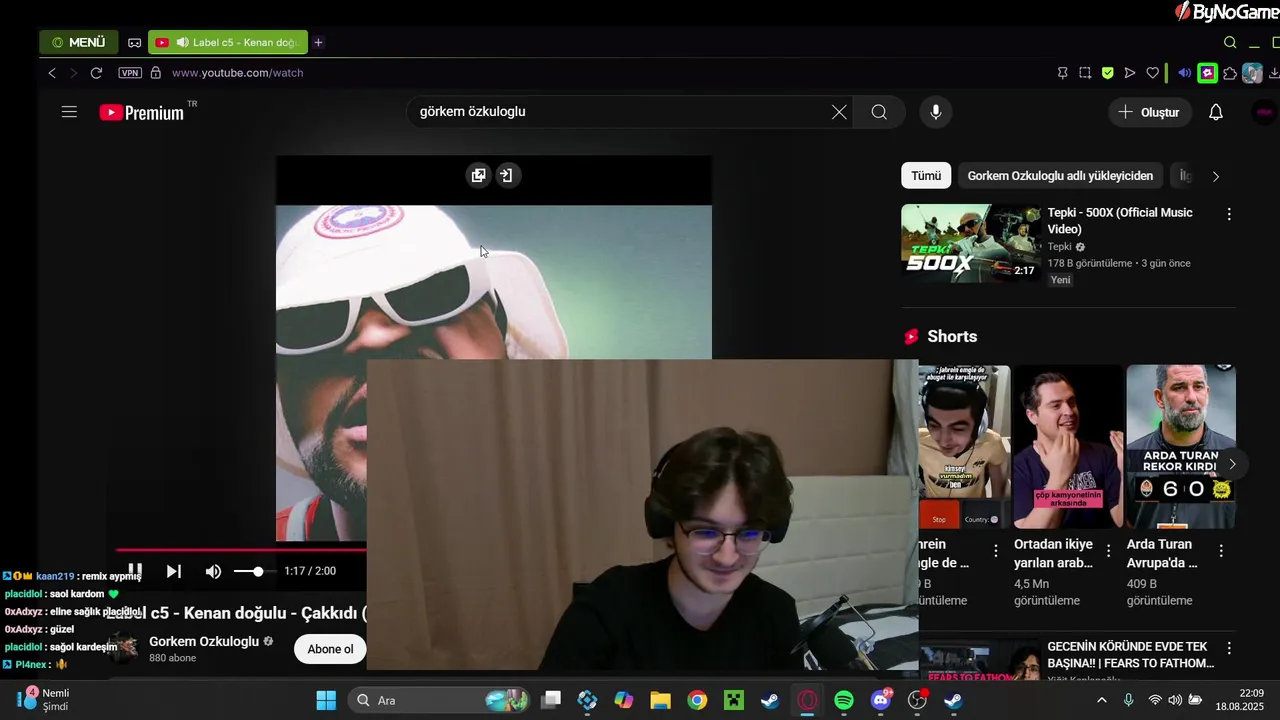Screen dimensions: 1280x720
Task: Select the Tümü filter chip
Action: 926,176
